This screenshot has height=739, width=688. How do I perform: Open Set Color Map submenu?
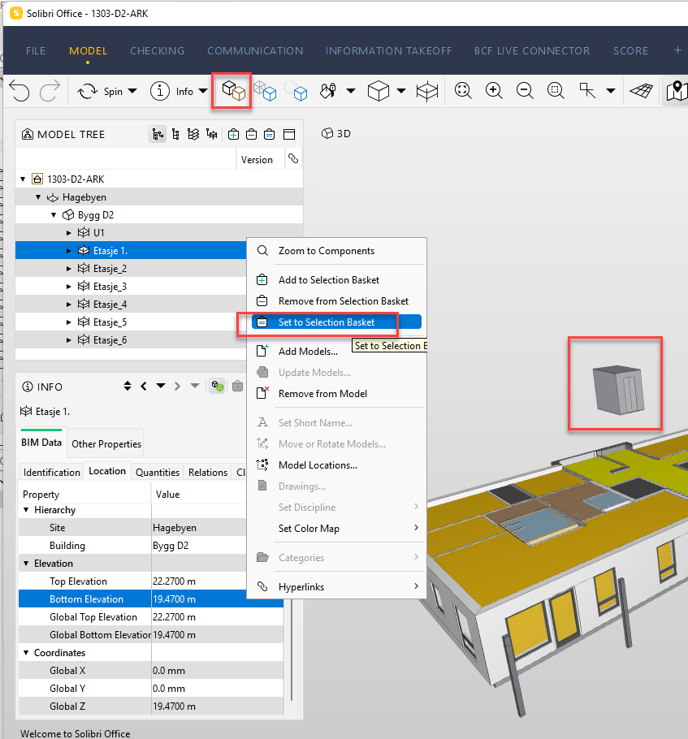pyautogui.click(x=336, y=528)
